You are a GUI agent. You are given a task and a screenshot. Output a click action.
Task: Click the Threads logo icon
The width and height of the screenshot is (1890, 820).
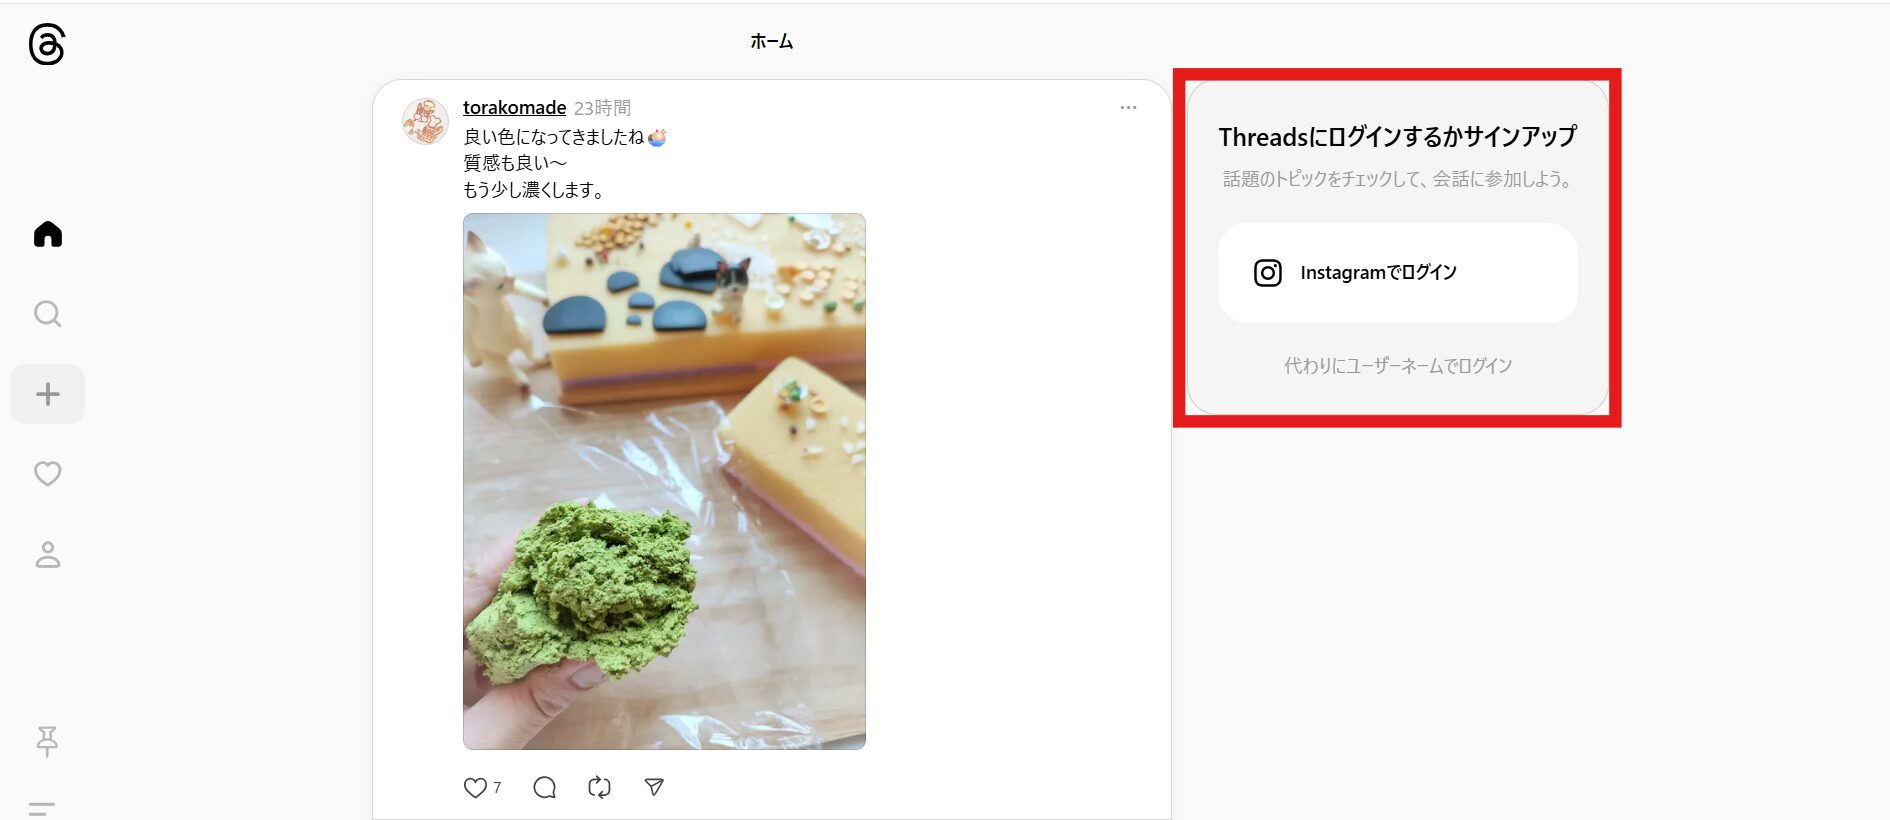[47, 45]
